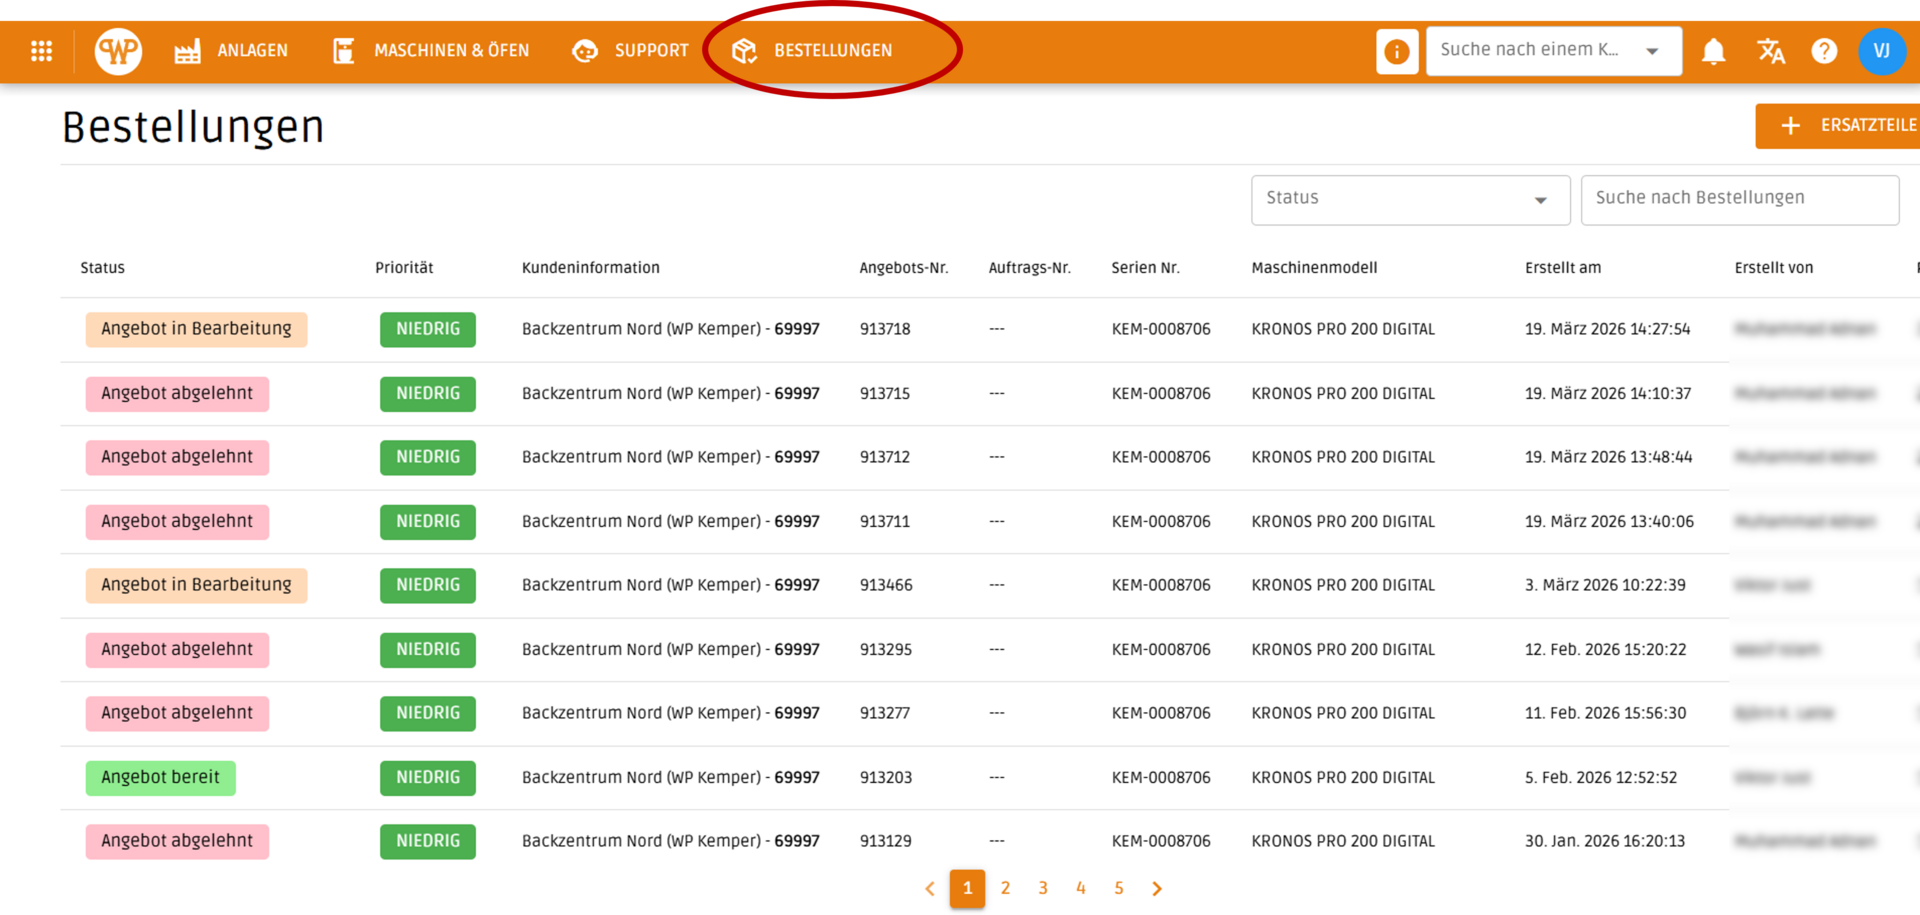Open the apps grid launcher
Image resolution: width=1920 pixels, height=915 pixels.
coord(41,51)
